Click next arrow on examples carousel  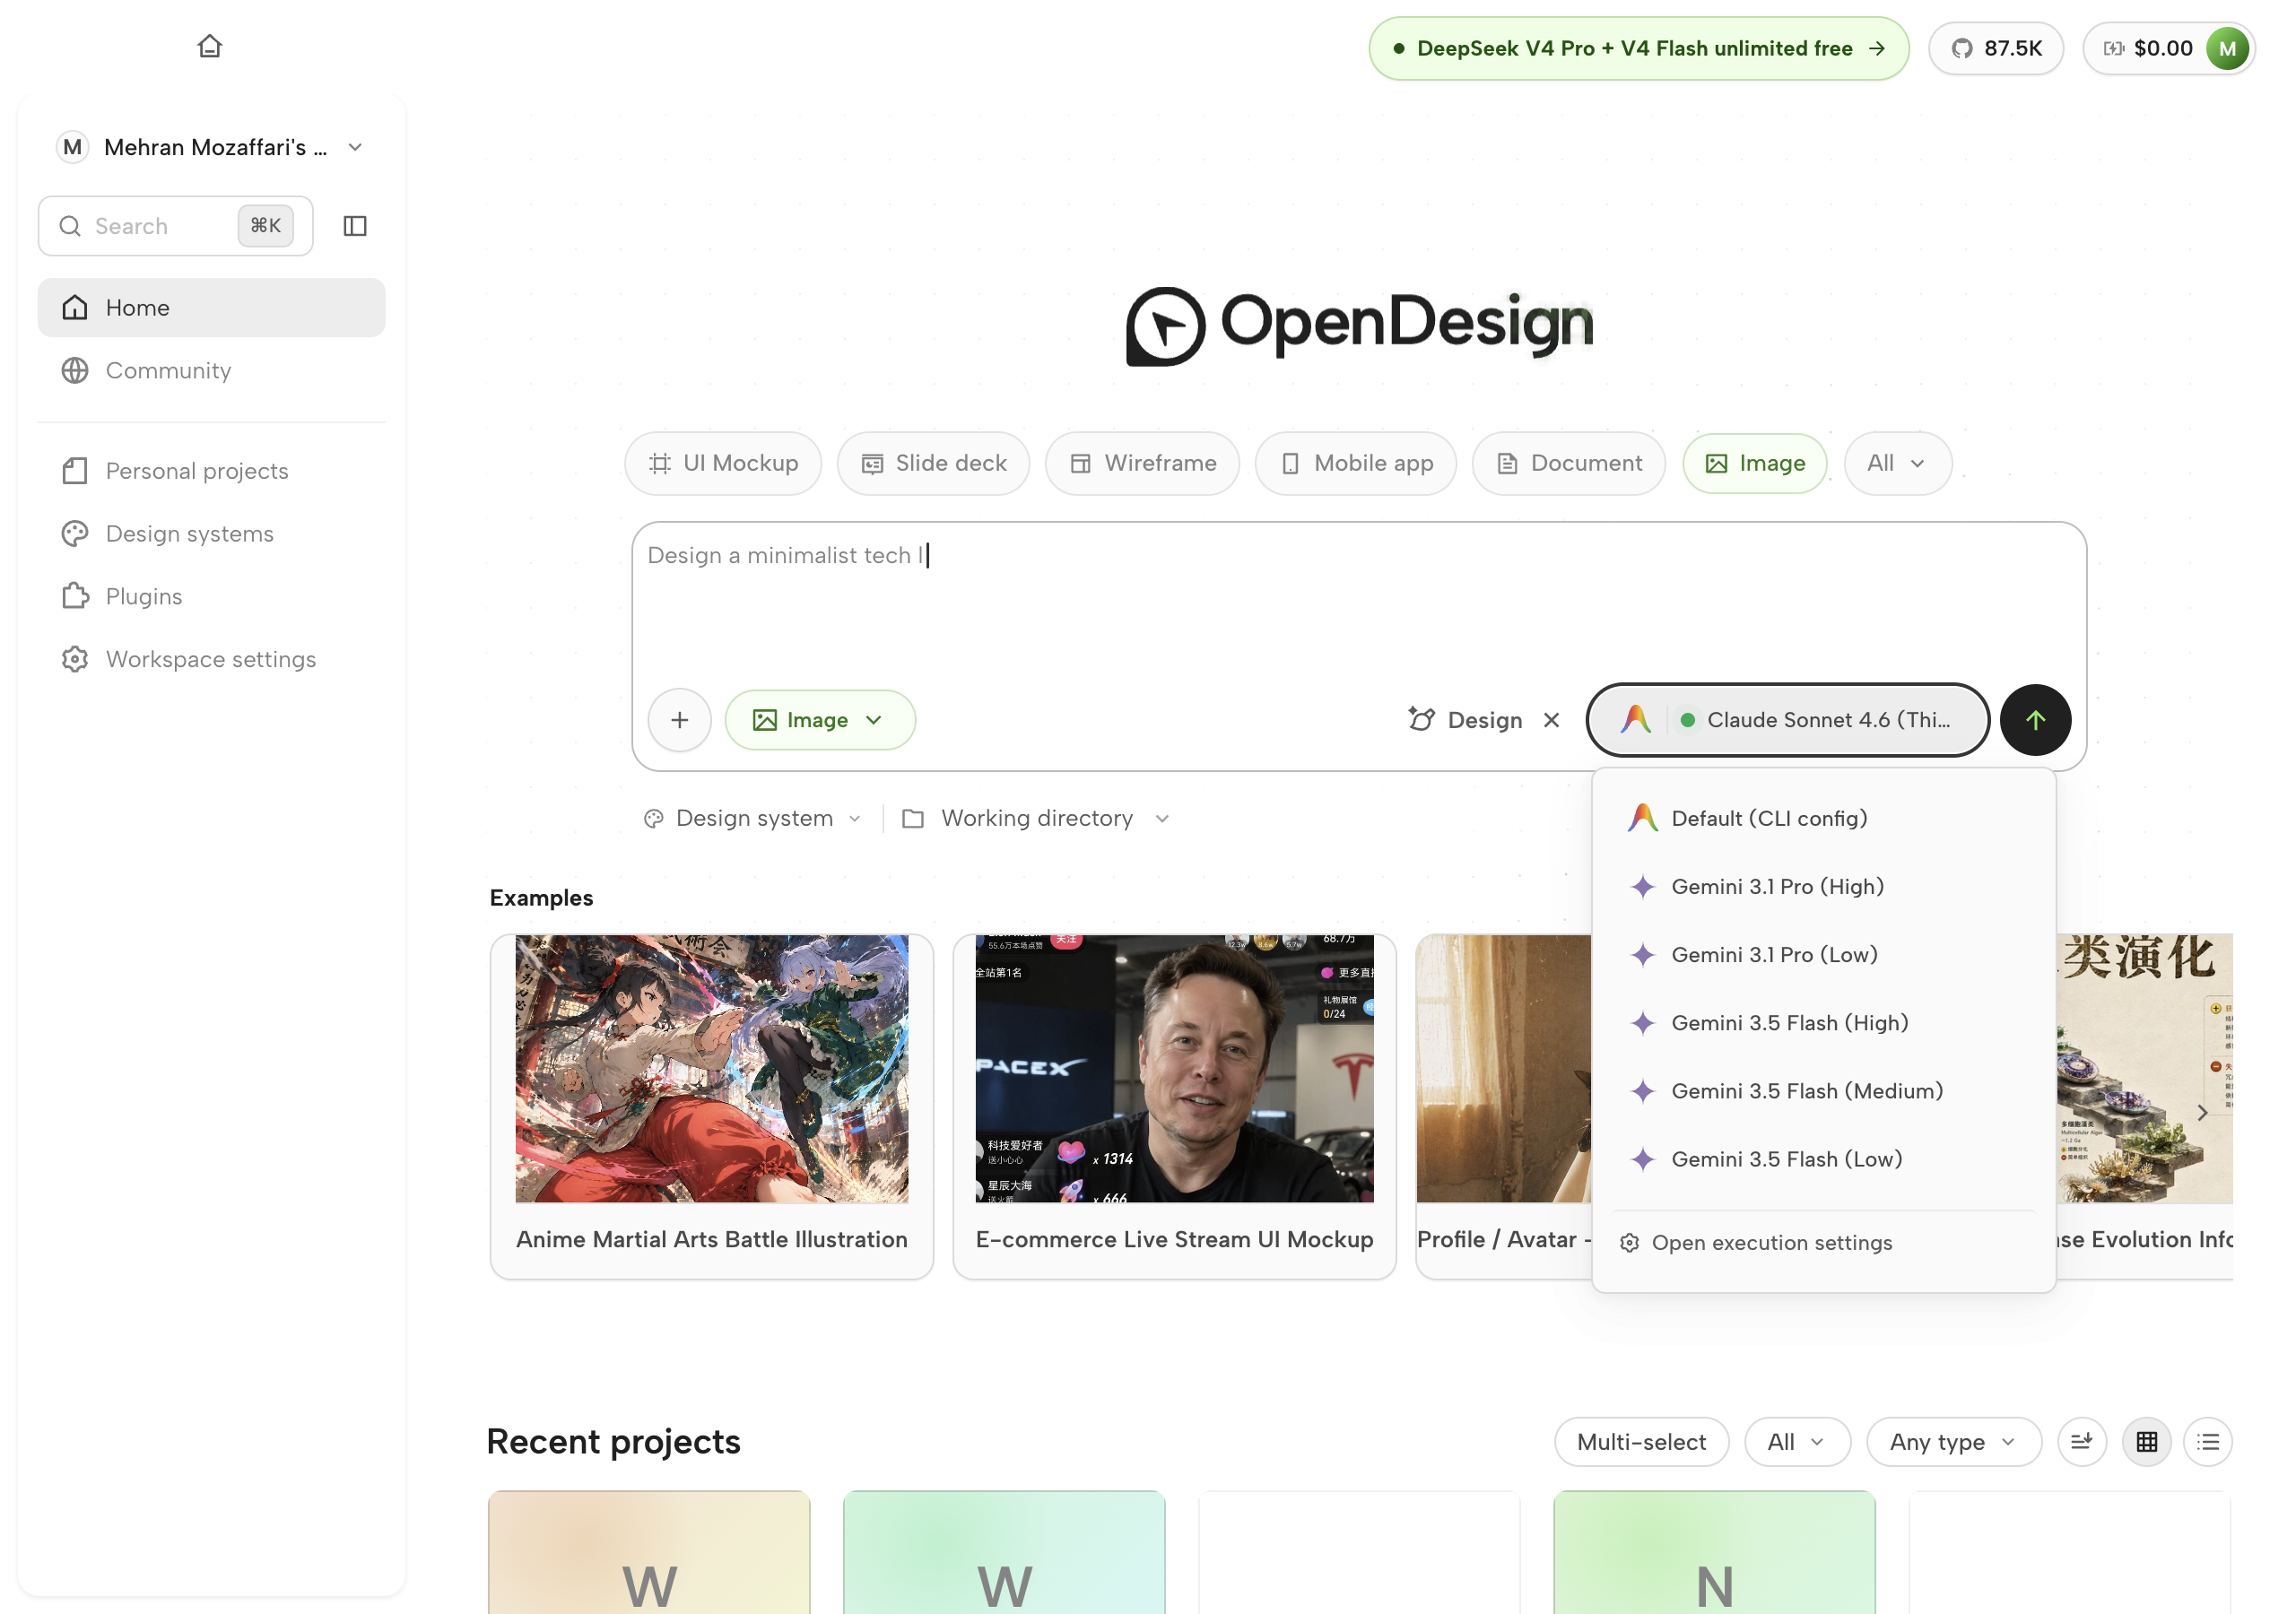2202,1112
